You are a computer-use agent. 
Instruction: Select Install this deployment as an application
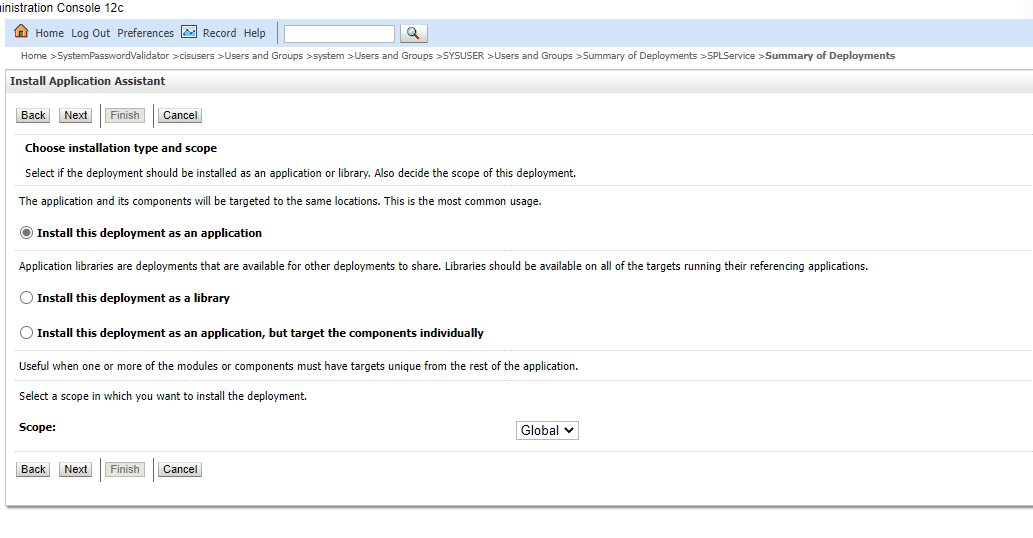click(x=26, y=232)
